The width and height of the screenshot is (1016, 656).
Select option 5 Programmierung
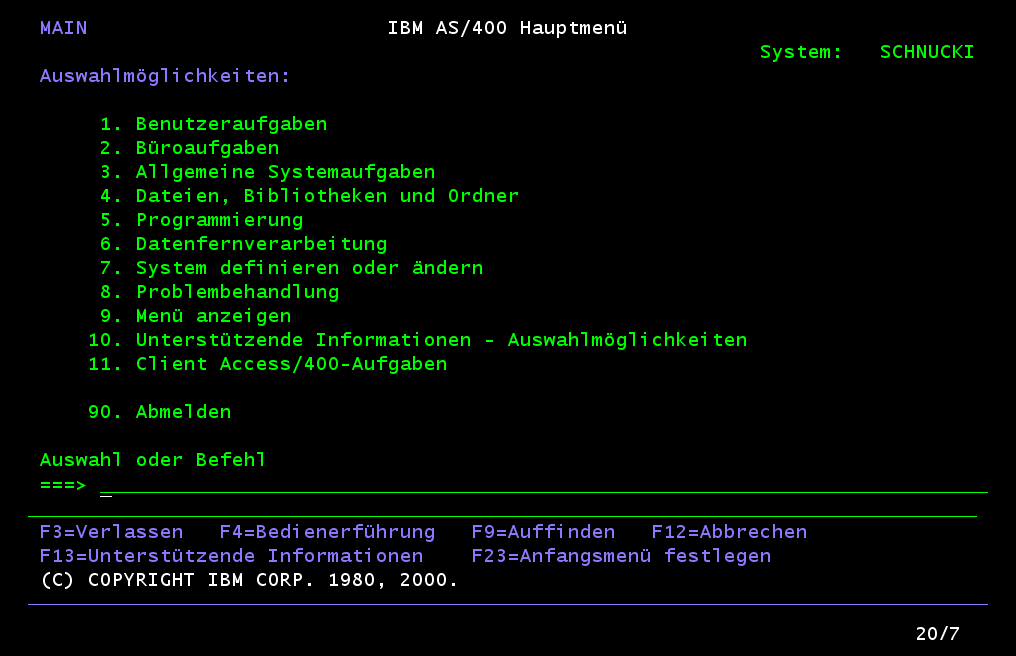point(202,220)
